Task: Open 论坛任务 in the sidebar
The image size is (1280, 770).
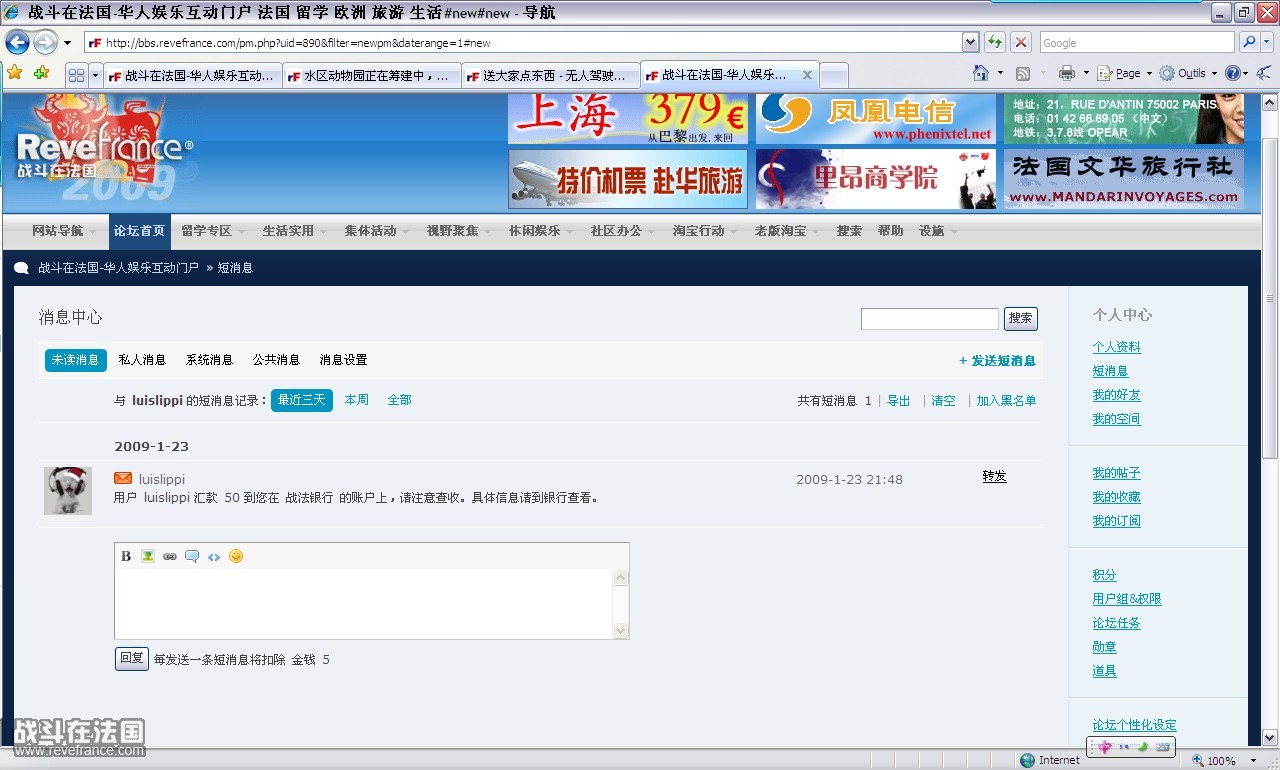Action: click(x=1116, y=623)
